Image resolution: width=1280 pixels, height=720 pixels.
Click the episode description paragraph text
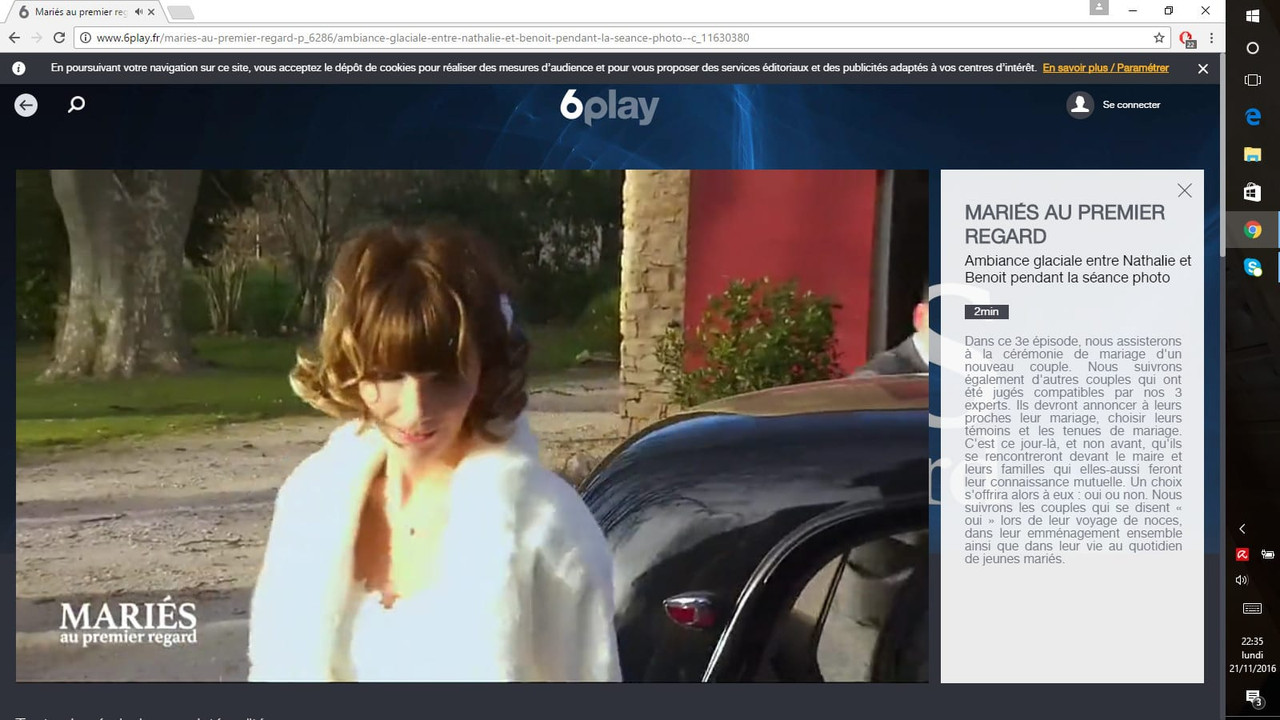pos(1073,450)
